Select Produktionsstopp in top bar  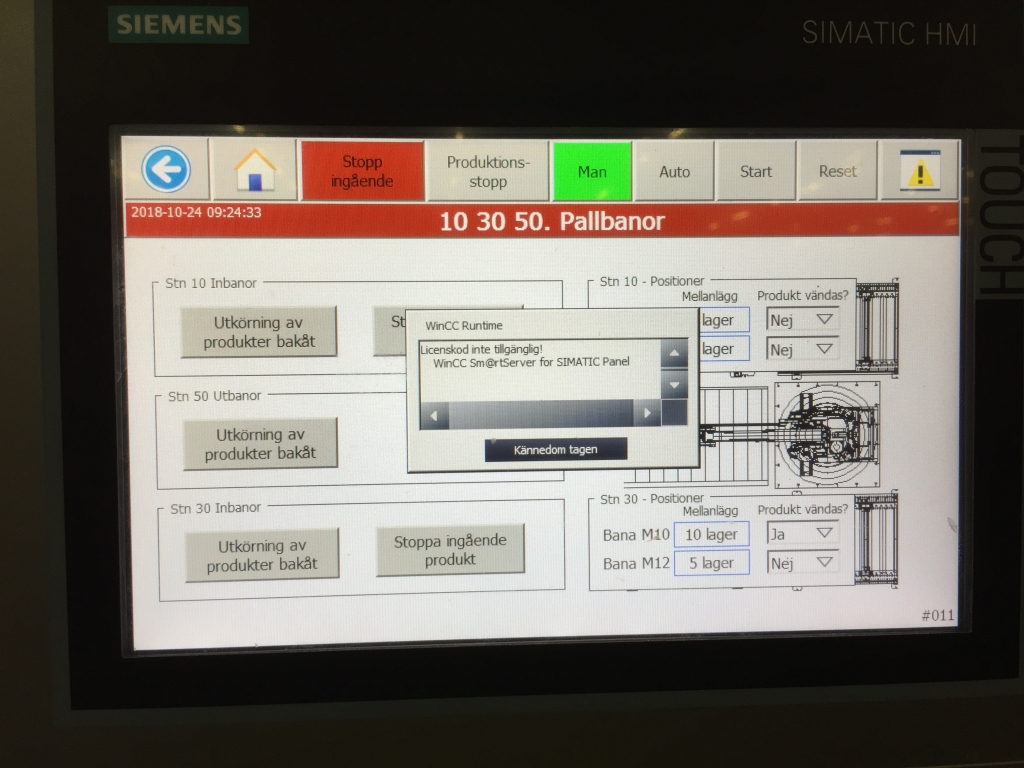488,171
